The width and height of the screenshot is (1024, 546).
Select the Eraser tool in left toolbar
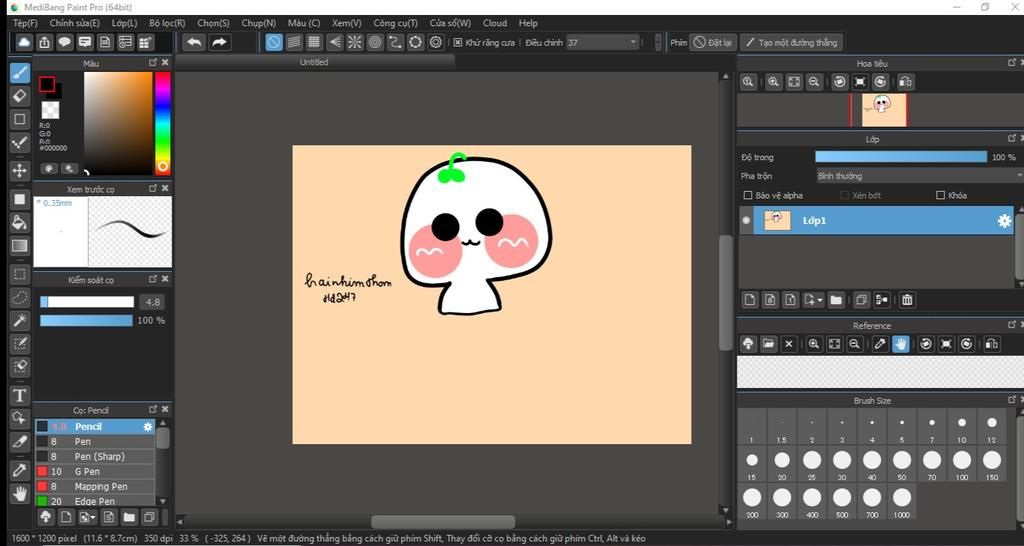coord(19,96)
